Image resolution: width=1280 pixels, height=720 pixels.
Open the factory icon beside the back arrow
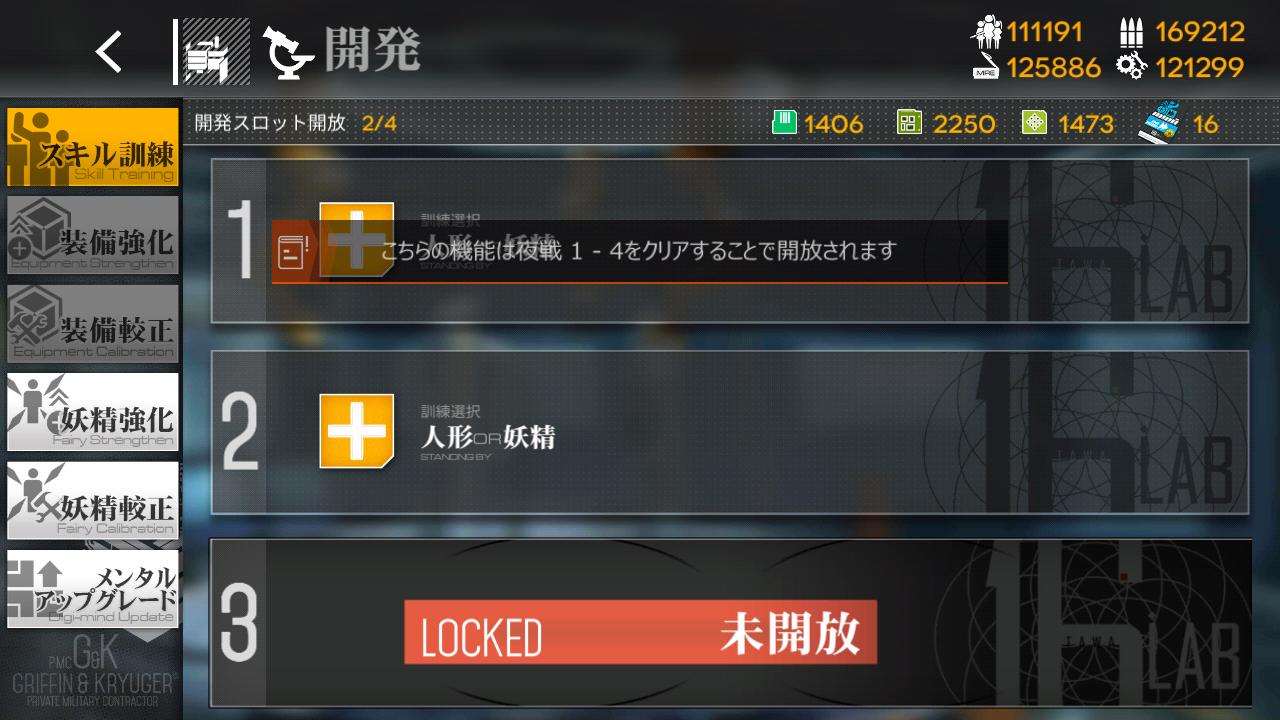215,52
